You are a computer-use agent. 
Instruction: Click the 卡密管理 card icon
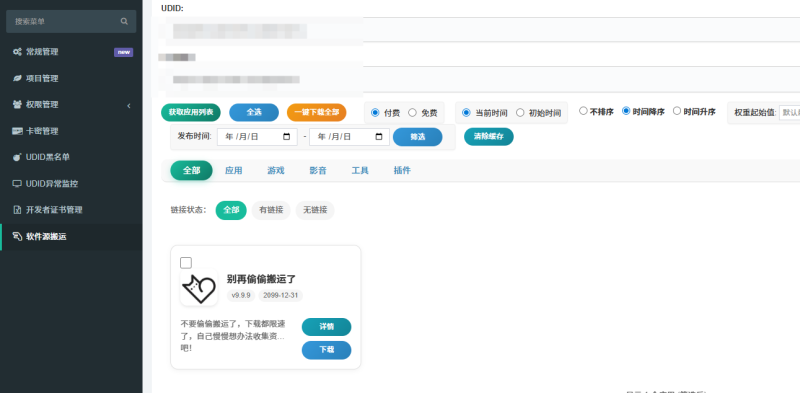click(x=17, y=131)
